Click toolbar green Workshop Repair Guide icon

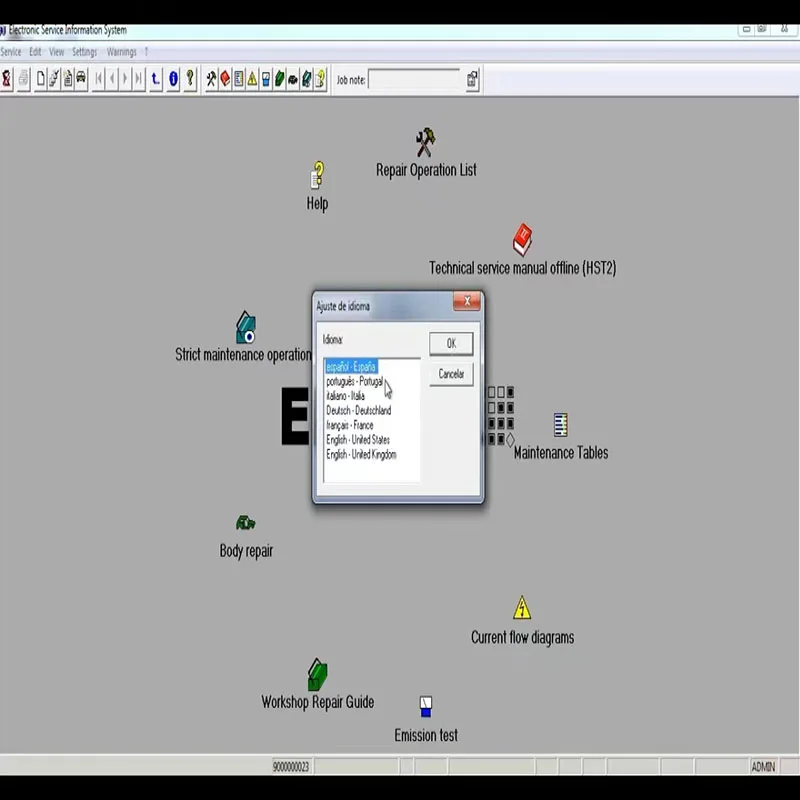click(x=279, y=79)
